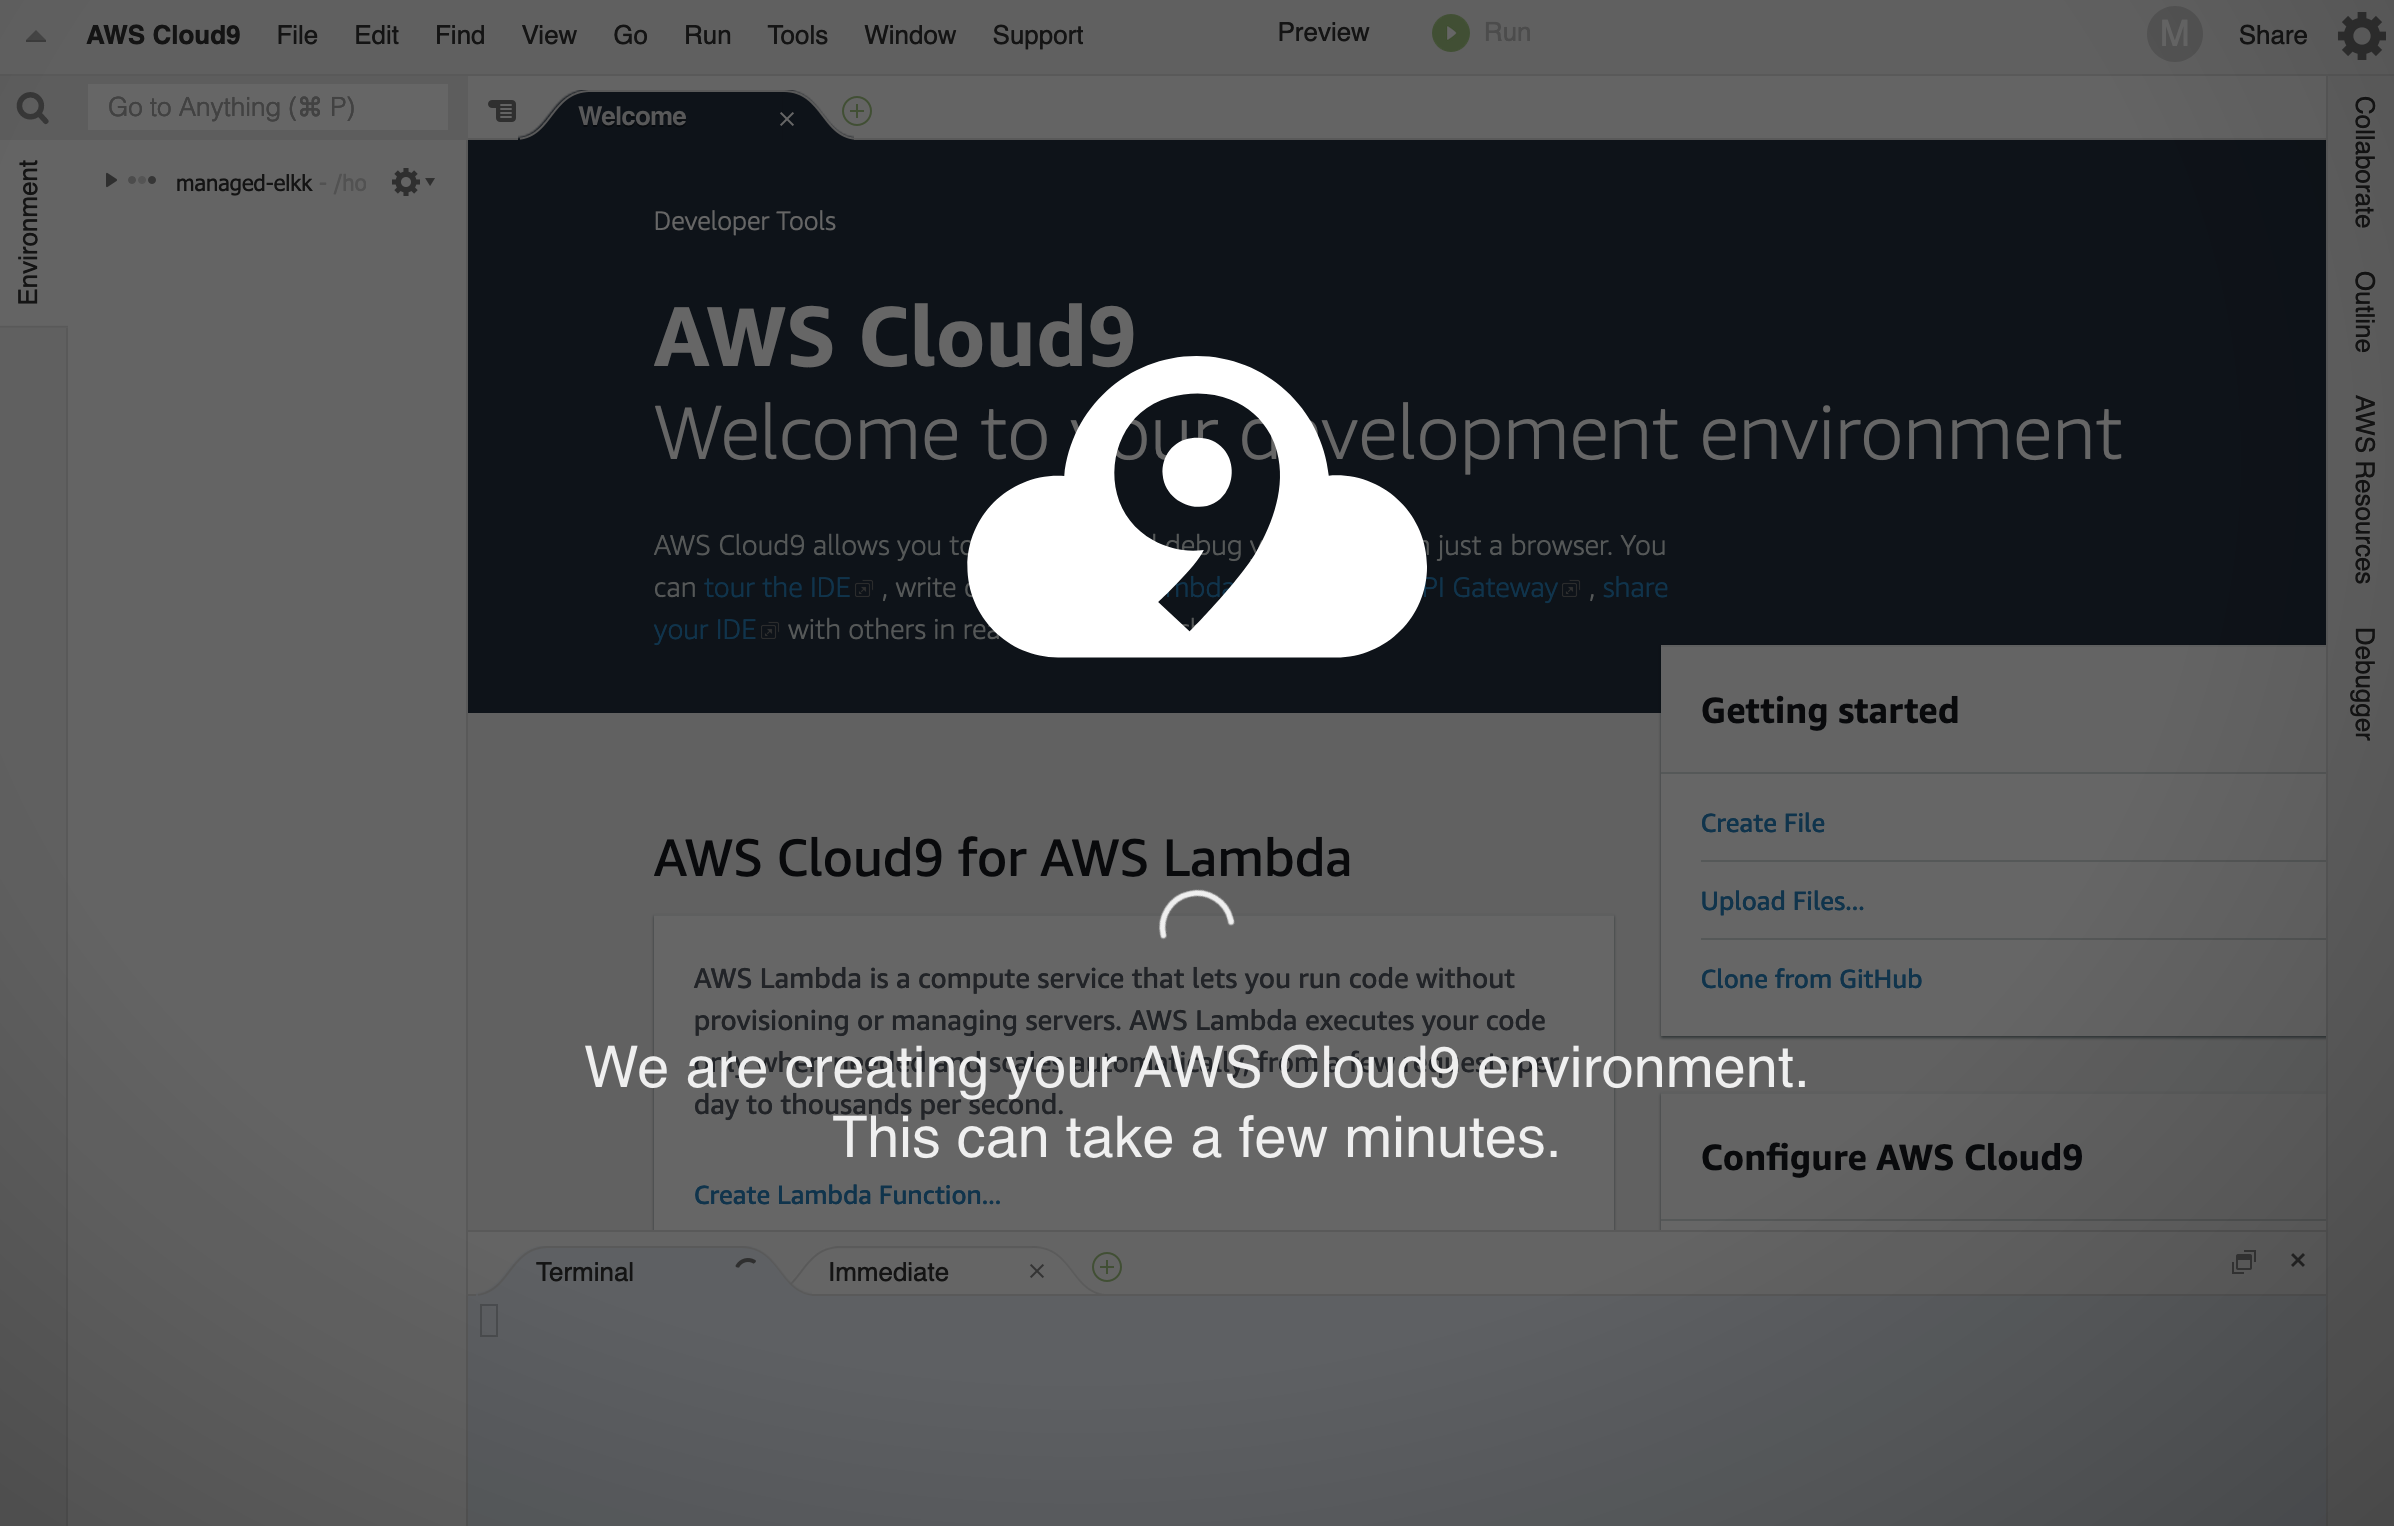The height and width of the screenshot is (1526, 2394).
Task: Open the tab list icon beside Welcome tab
Action: coord(502,111)
